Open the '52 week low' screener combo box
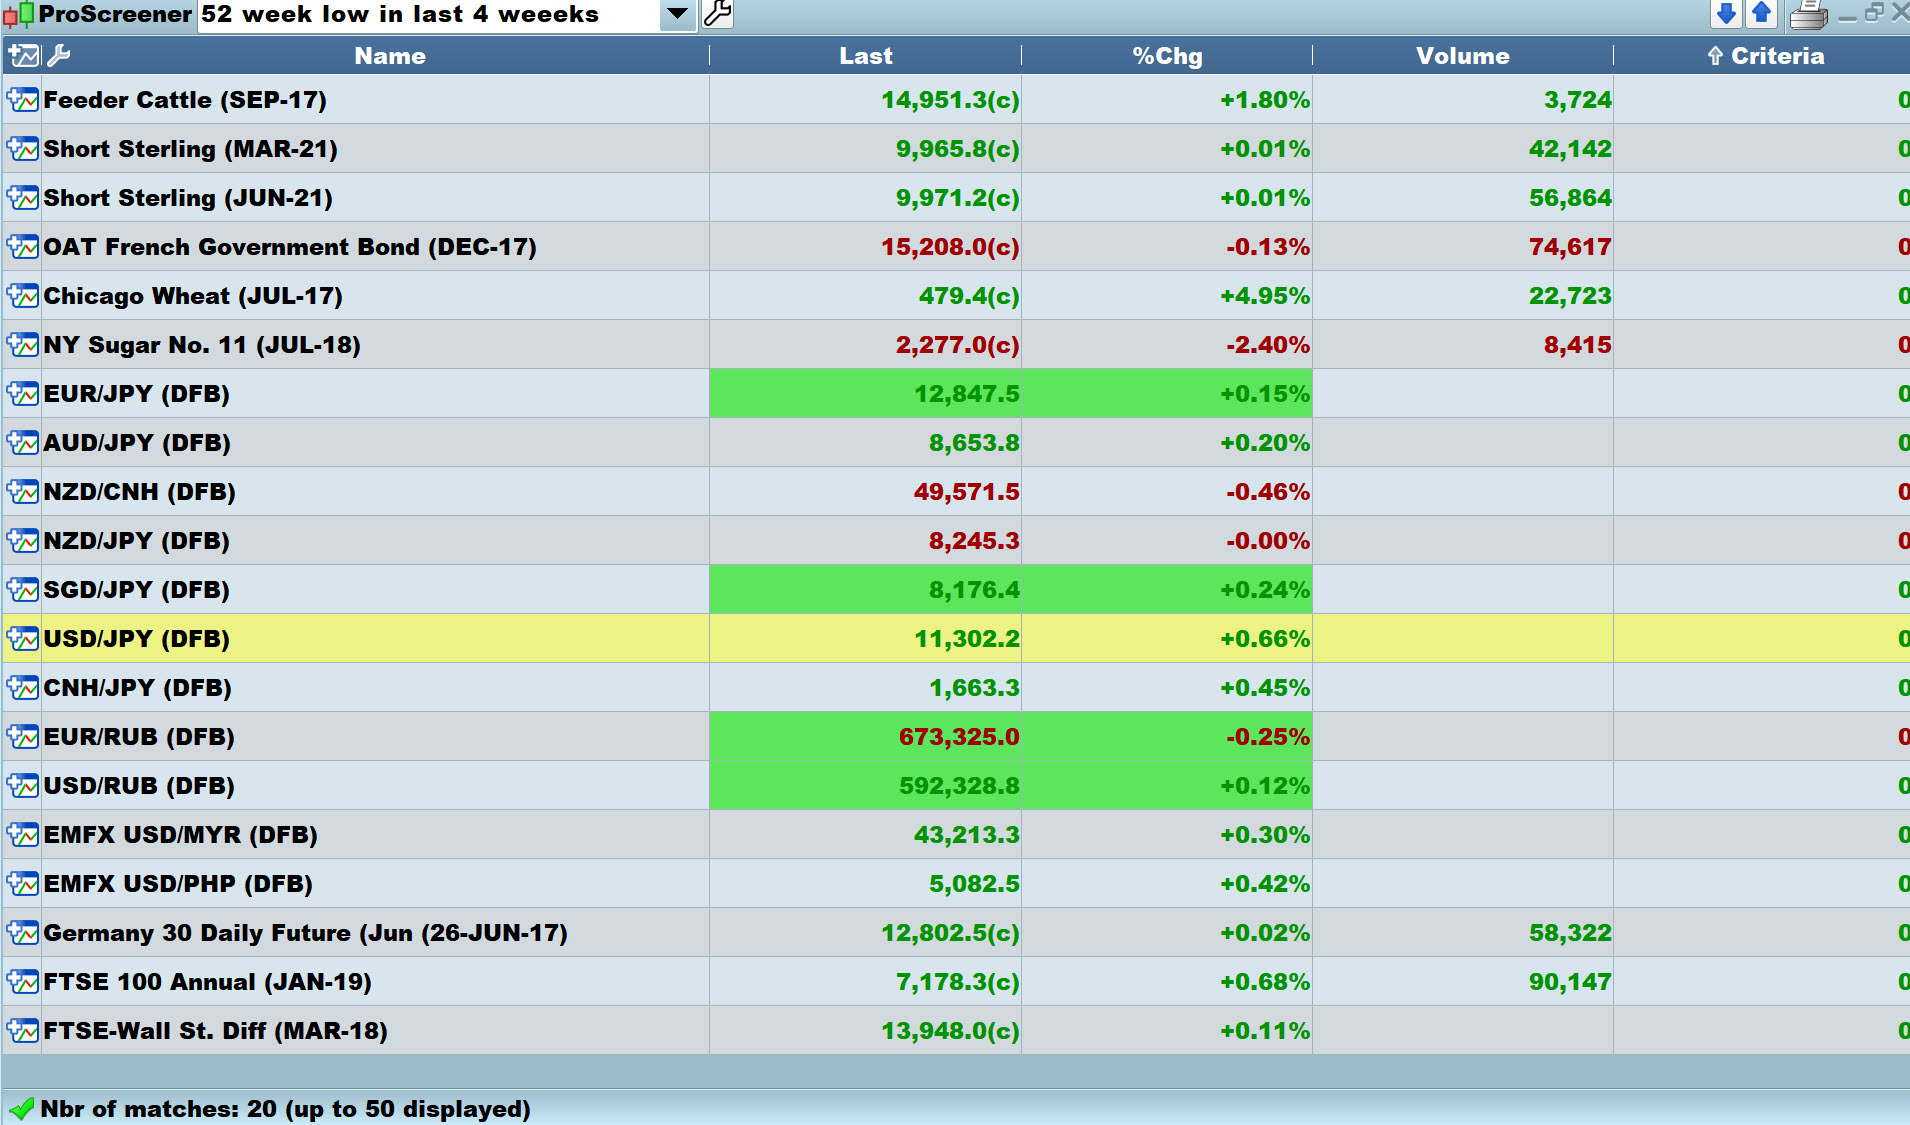 tap(430, 15)
